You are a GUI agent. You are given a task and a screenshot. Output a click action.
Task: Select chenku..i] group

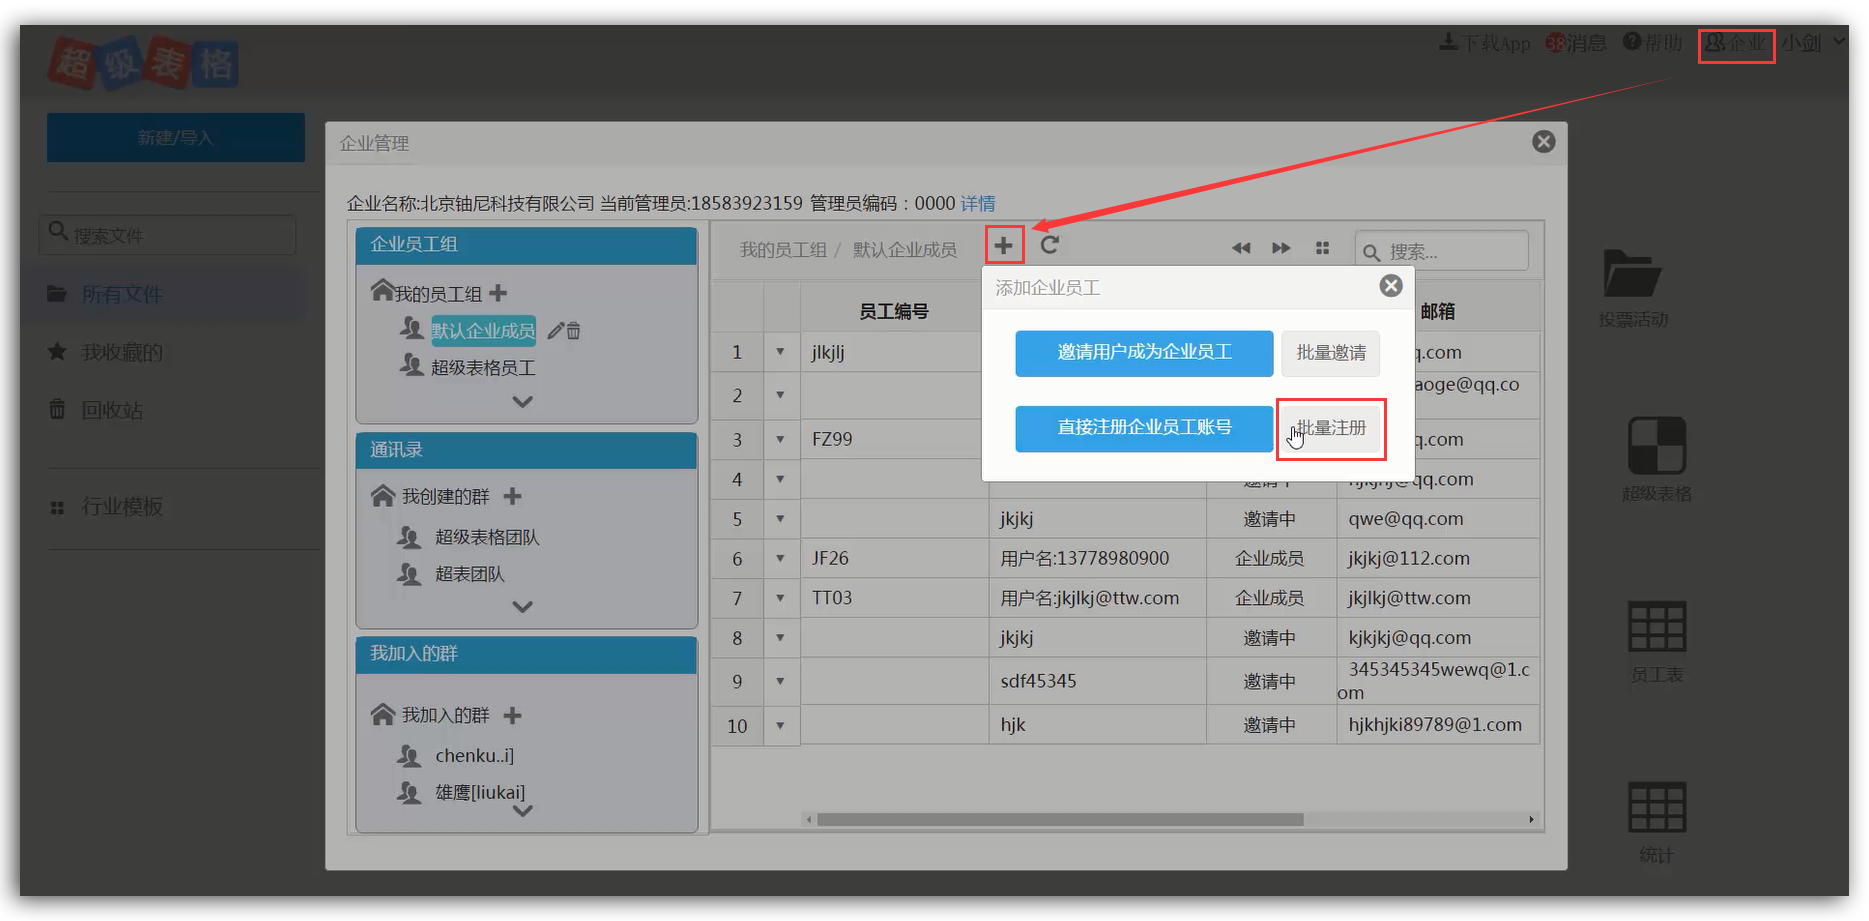474,755
